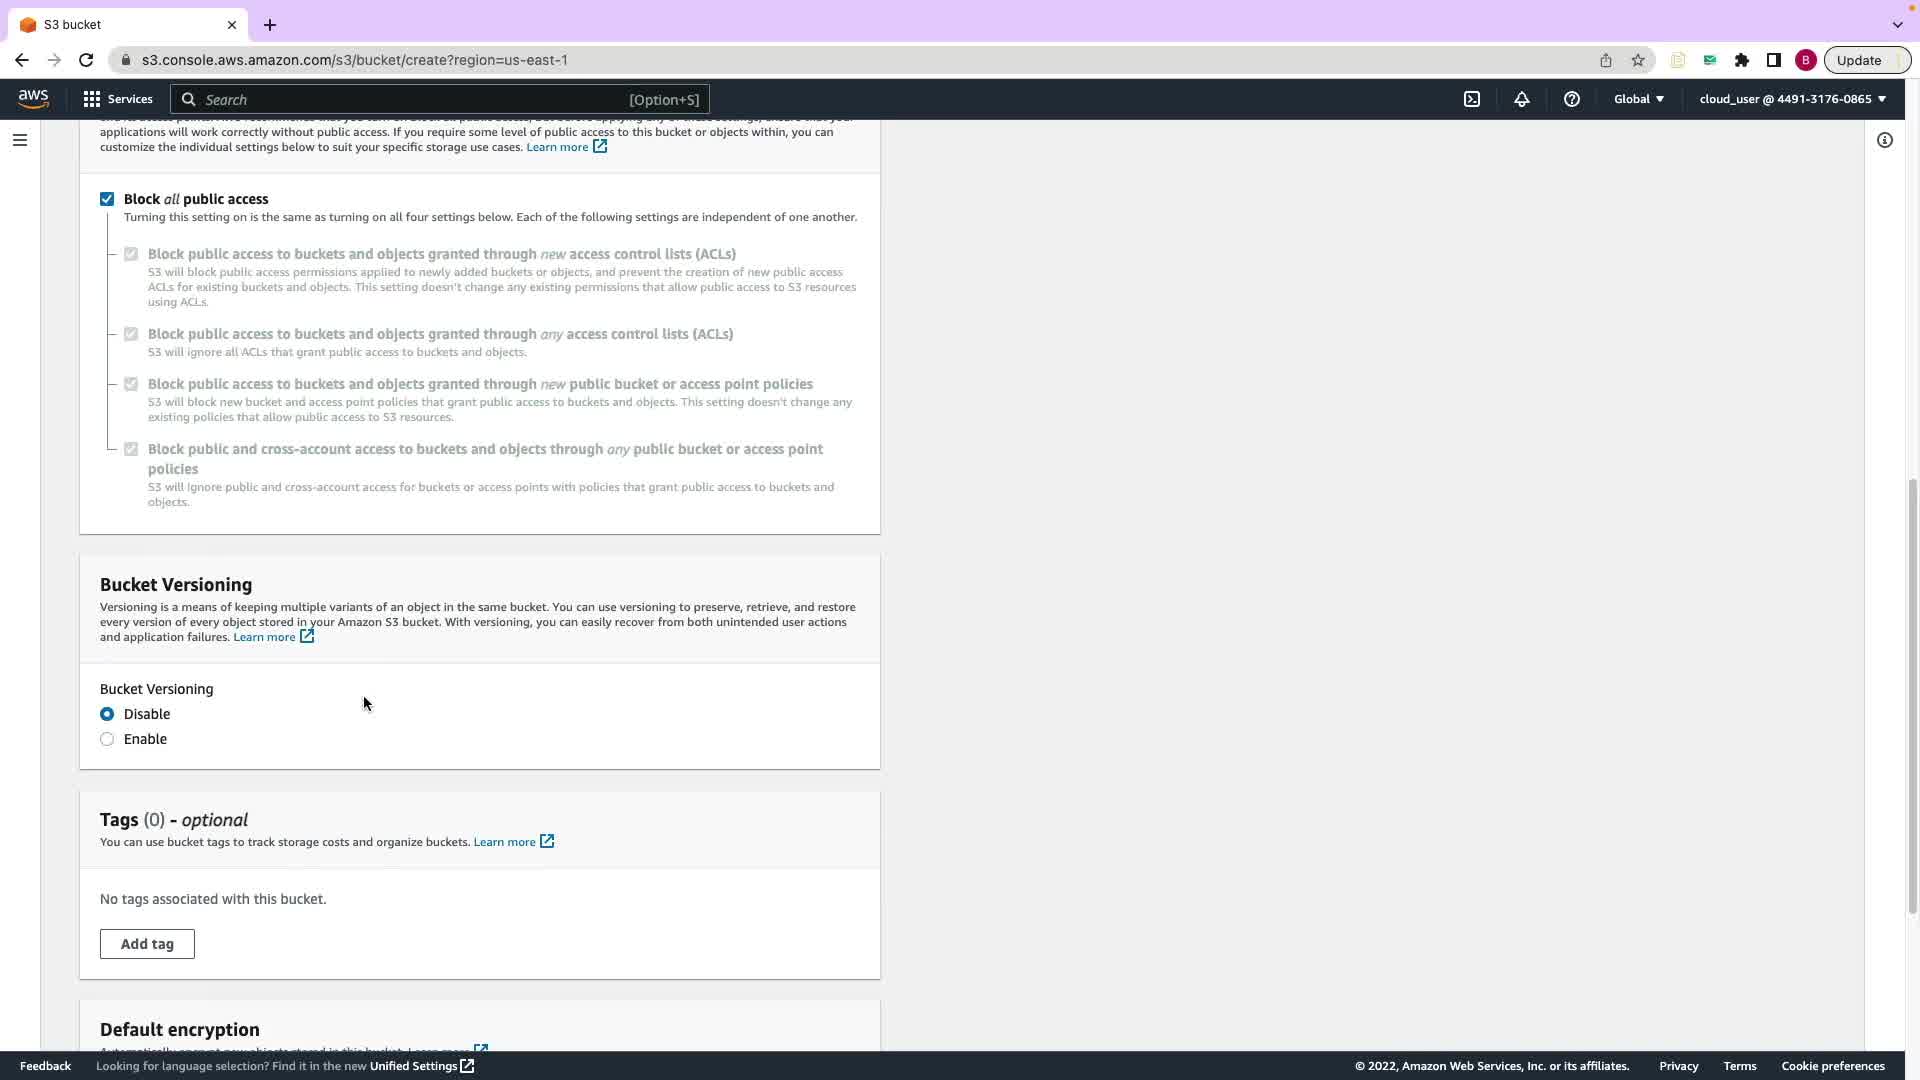1920x1080 pixels.
Task: Expand browser tab search chevron
Action: 1897,24
